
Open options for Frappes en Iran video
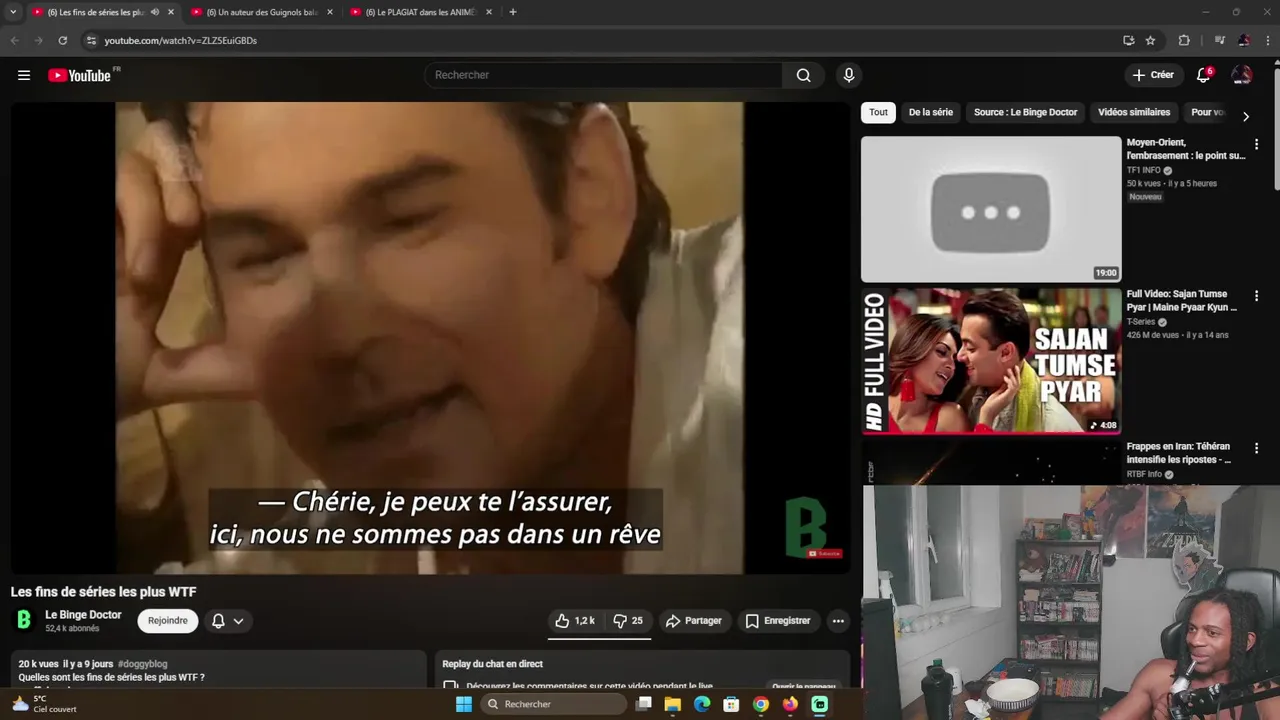coord(1256,448)
